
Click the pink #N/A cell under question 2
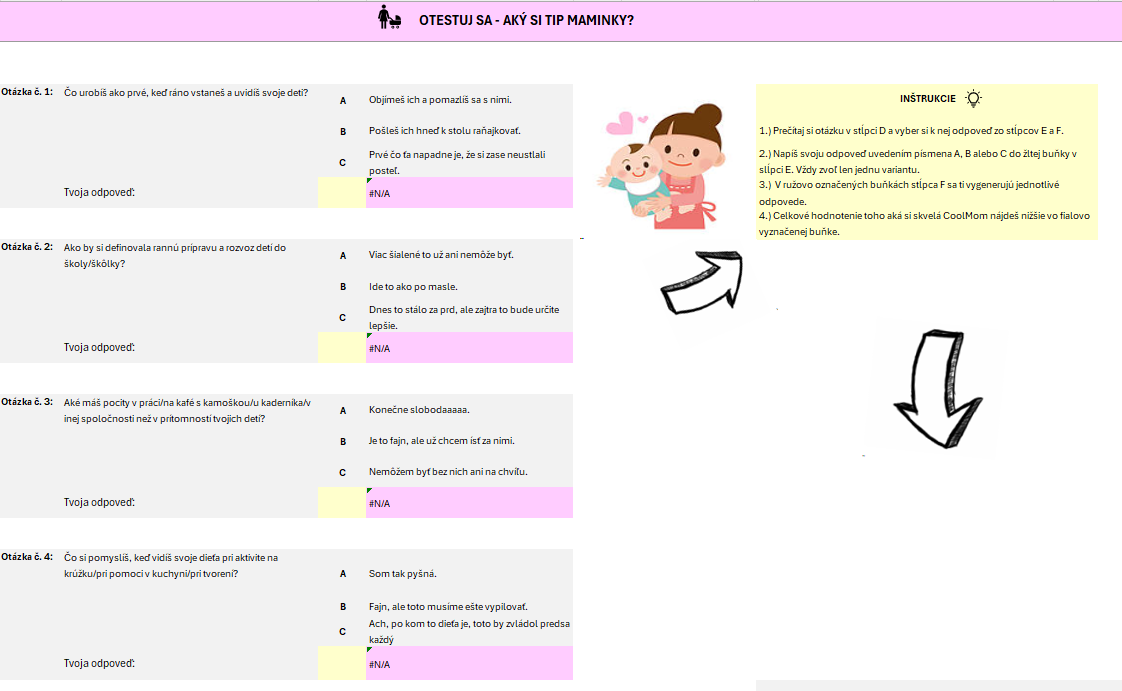coord(469,348)
